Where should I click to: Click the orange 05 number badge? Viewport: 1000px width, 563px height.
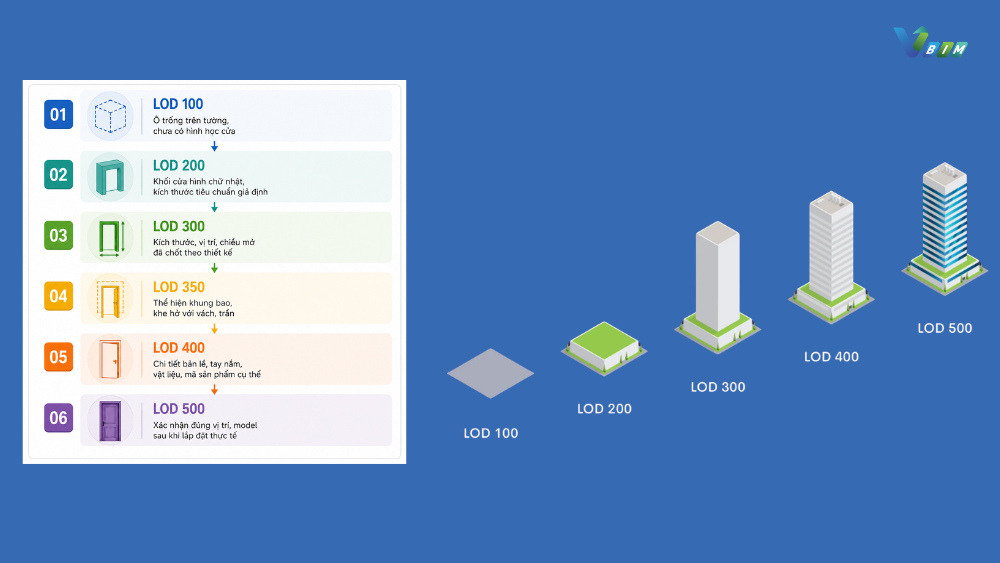pos(58,357)
